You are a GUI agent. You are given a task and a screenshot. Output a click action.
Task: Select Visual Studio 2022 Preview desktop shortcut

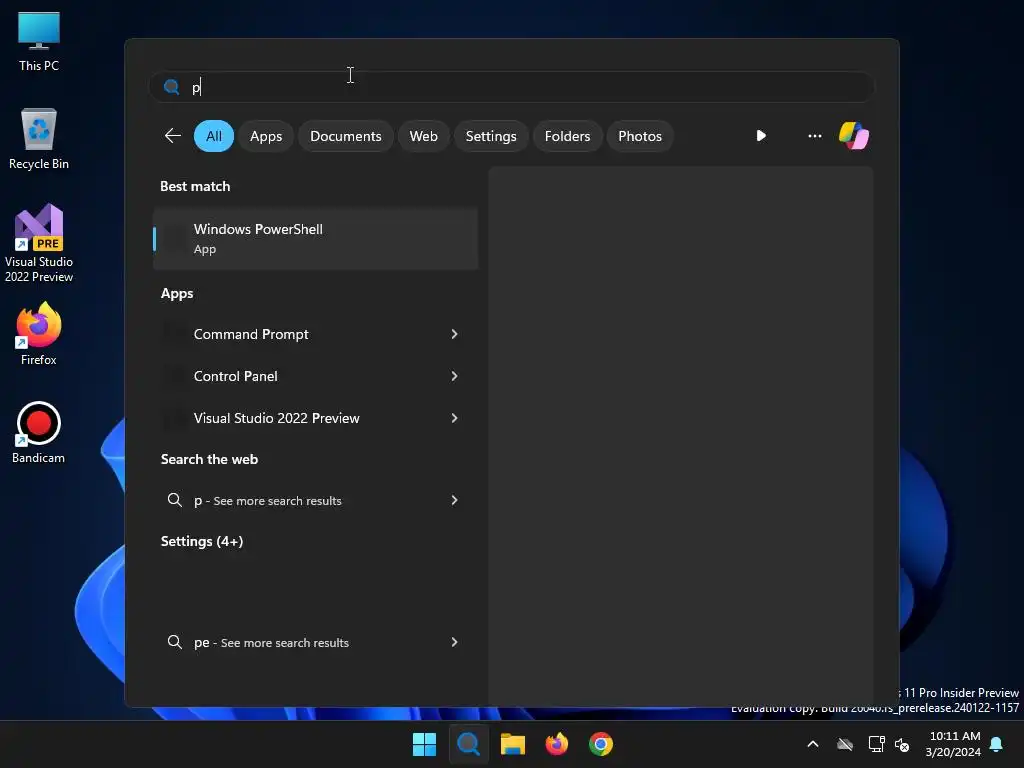click(39, 243)
